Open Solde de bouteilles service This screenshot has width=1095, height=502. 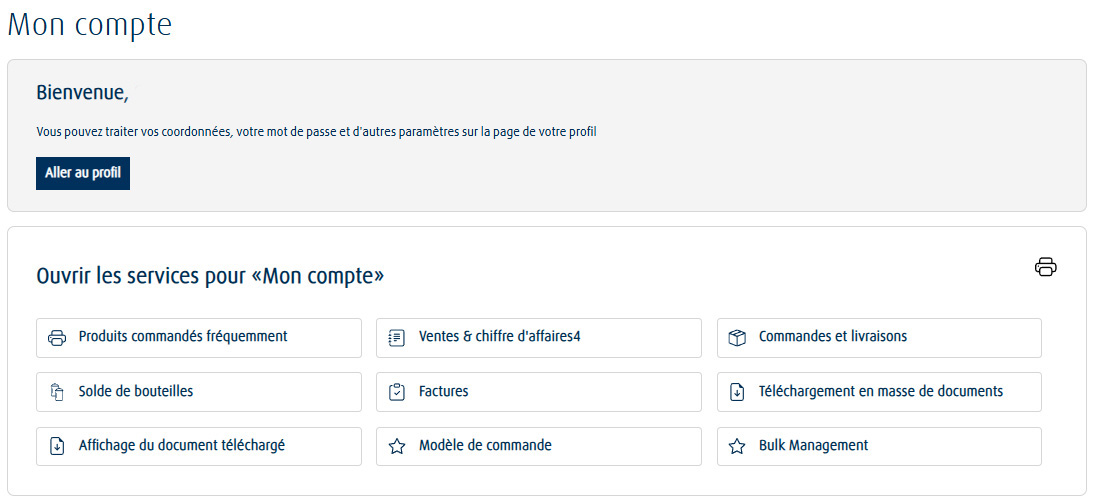pyautogui.click(x=199, y=392)
